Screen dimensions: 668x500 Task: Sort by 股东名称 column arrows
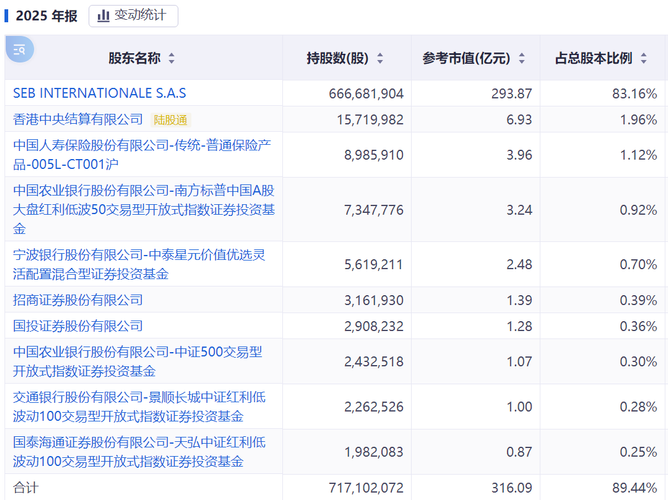(171, 58)
